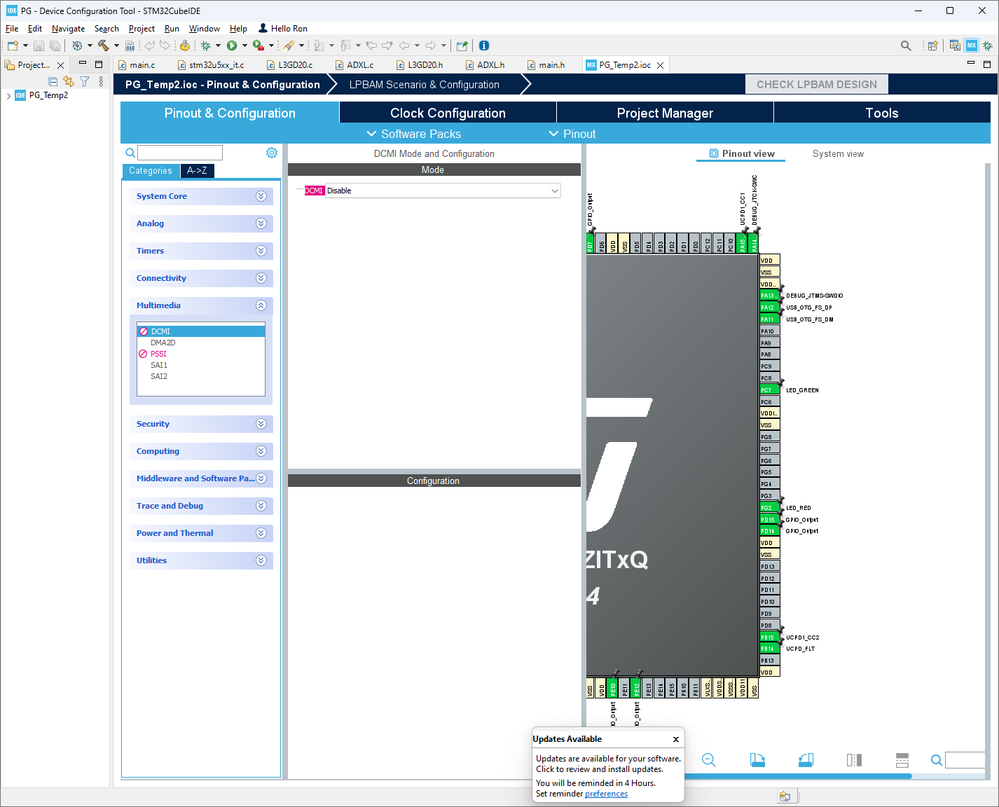Click the Information Center blue i icon
The image size is (999, 807).
(484, 46)
